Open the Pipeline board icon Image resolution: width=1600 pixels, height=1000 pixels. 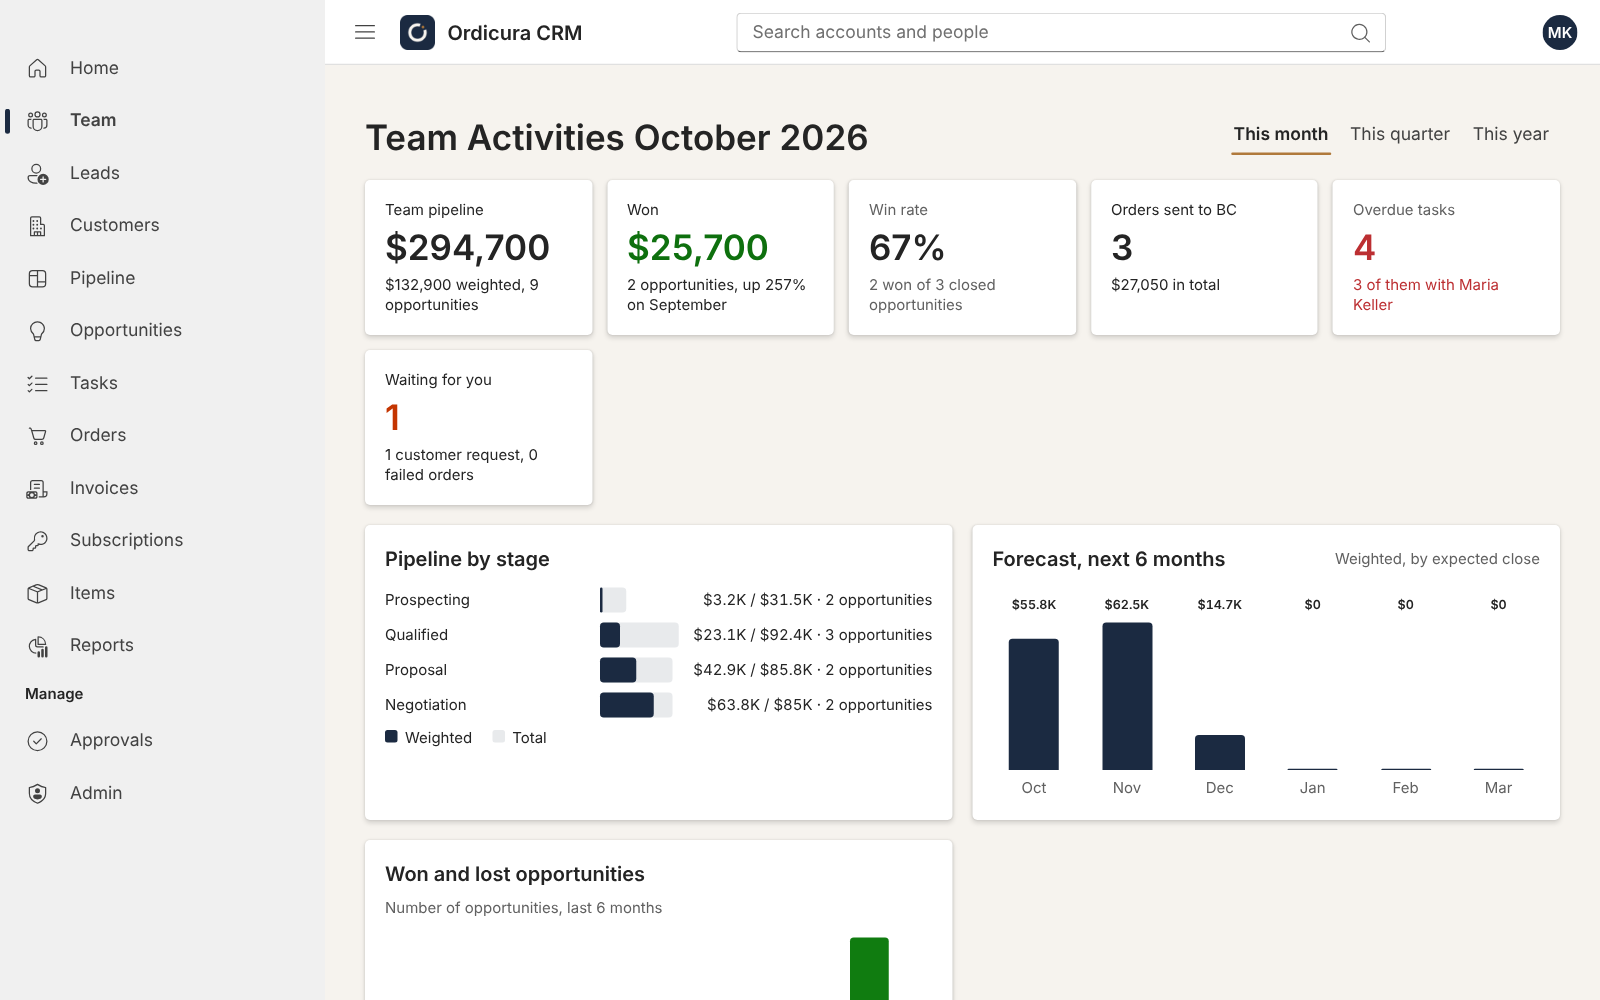click(x=38, y=278)
